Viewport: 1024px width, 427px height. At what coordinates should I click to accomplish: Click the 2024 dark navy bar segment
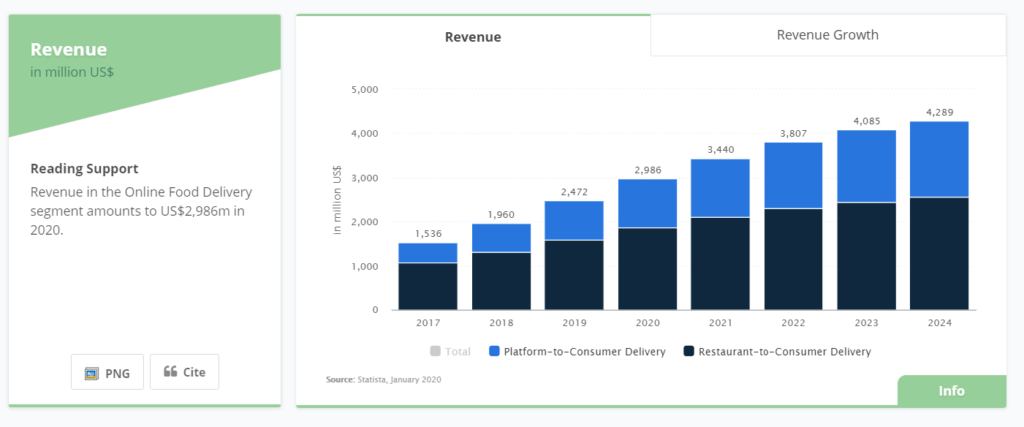(939, 254)
